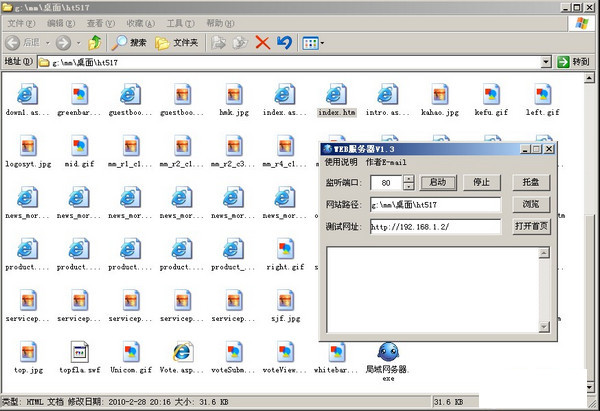600x411 pixels.
Task: Open the 工具(T) menu
Action: (x=180, y=22)
